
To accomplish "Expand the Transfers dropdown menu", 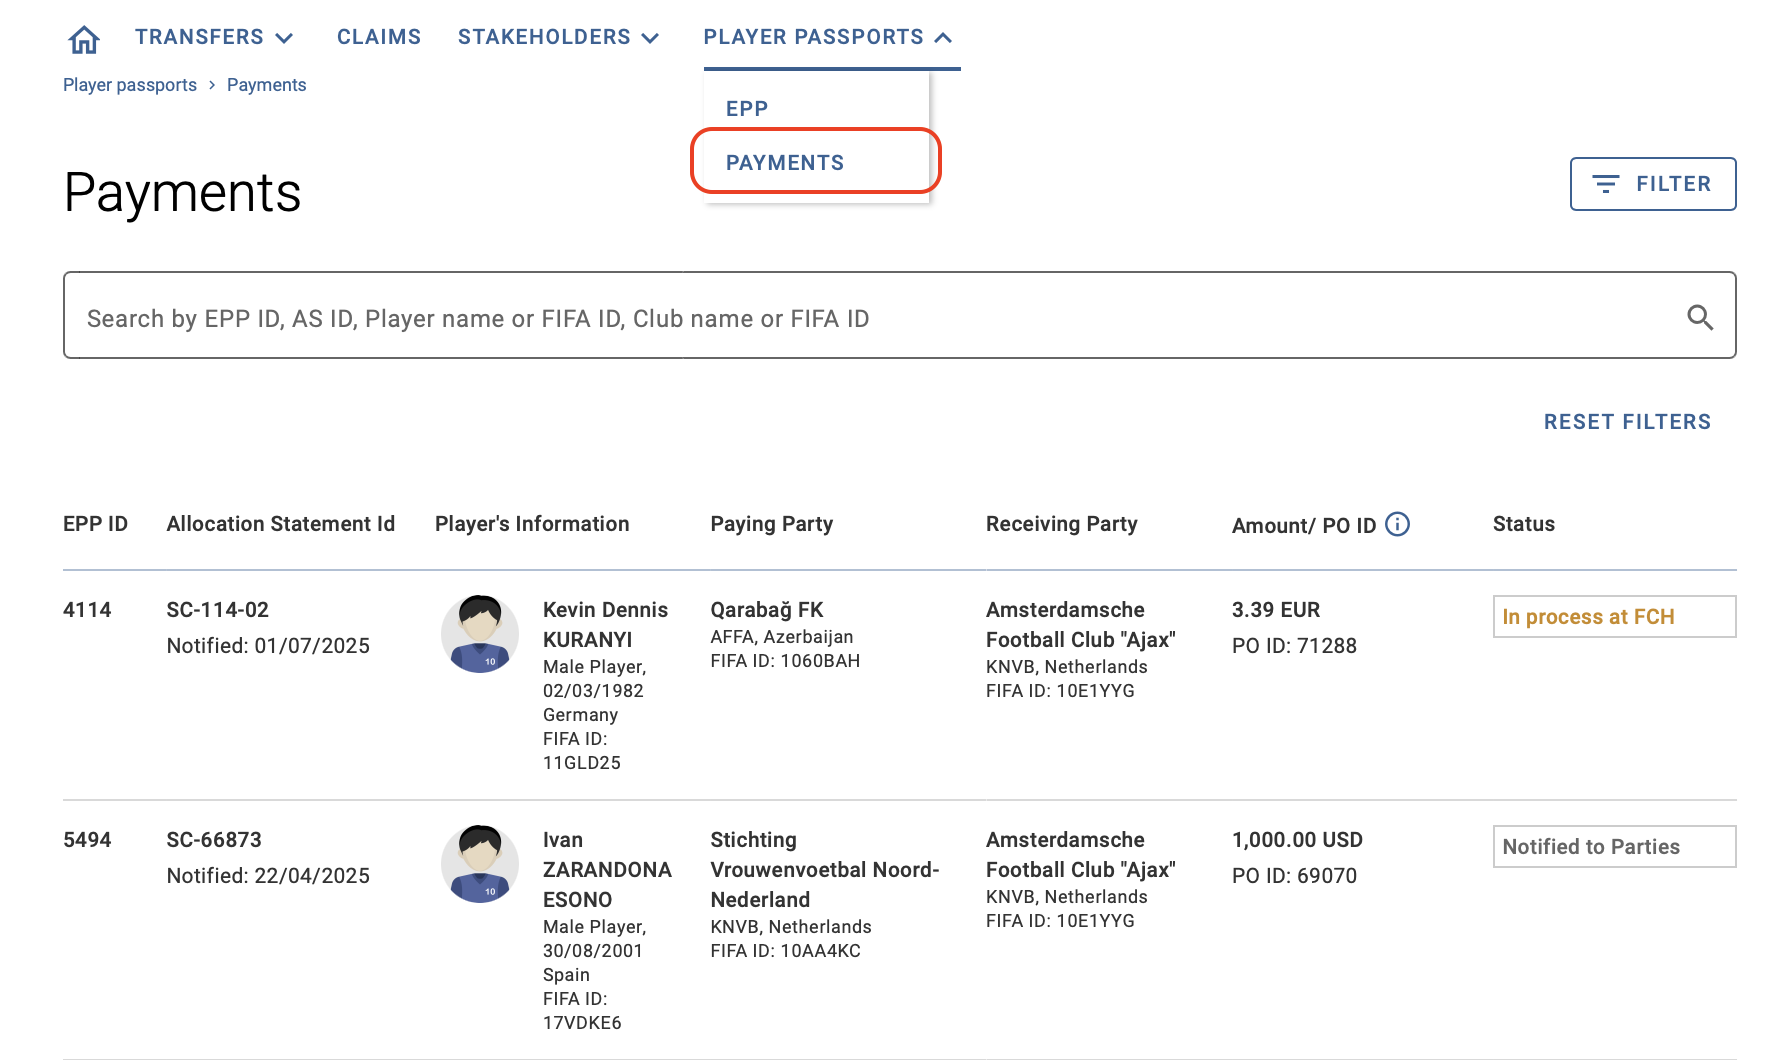I will (214, 37).
